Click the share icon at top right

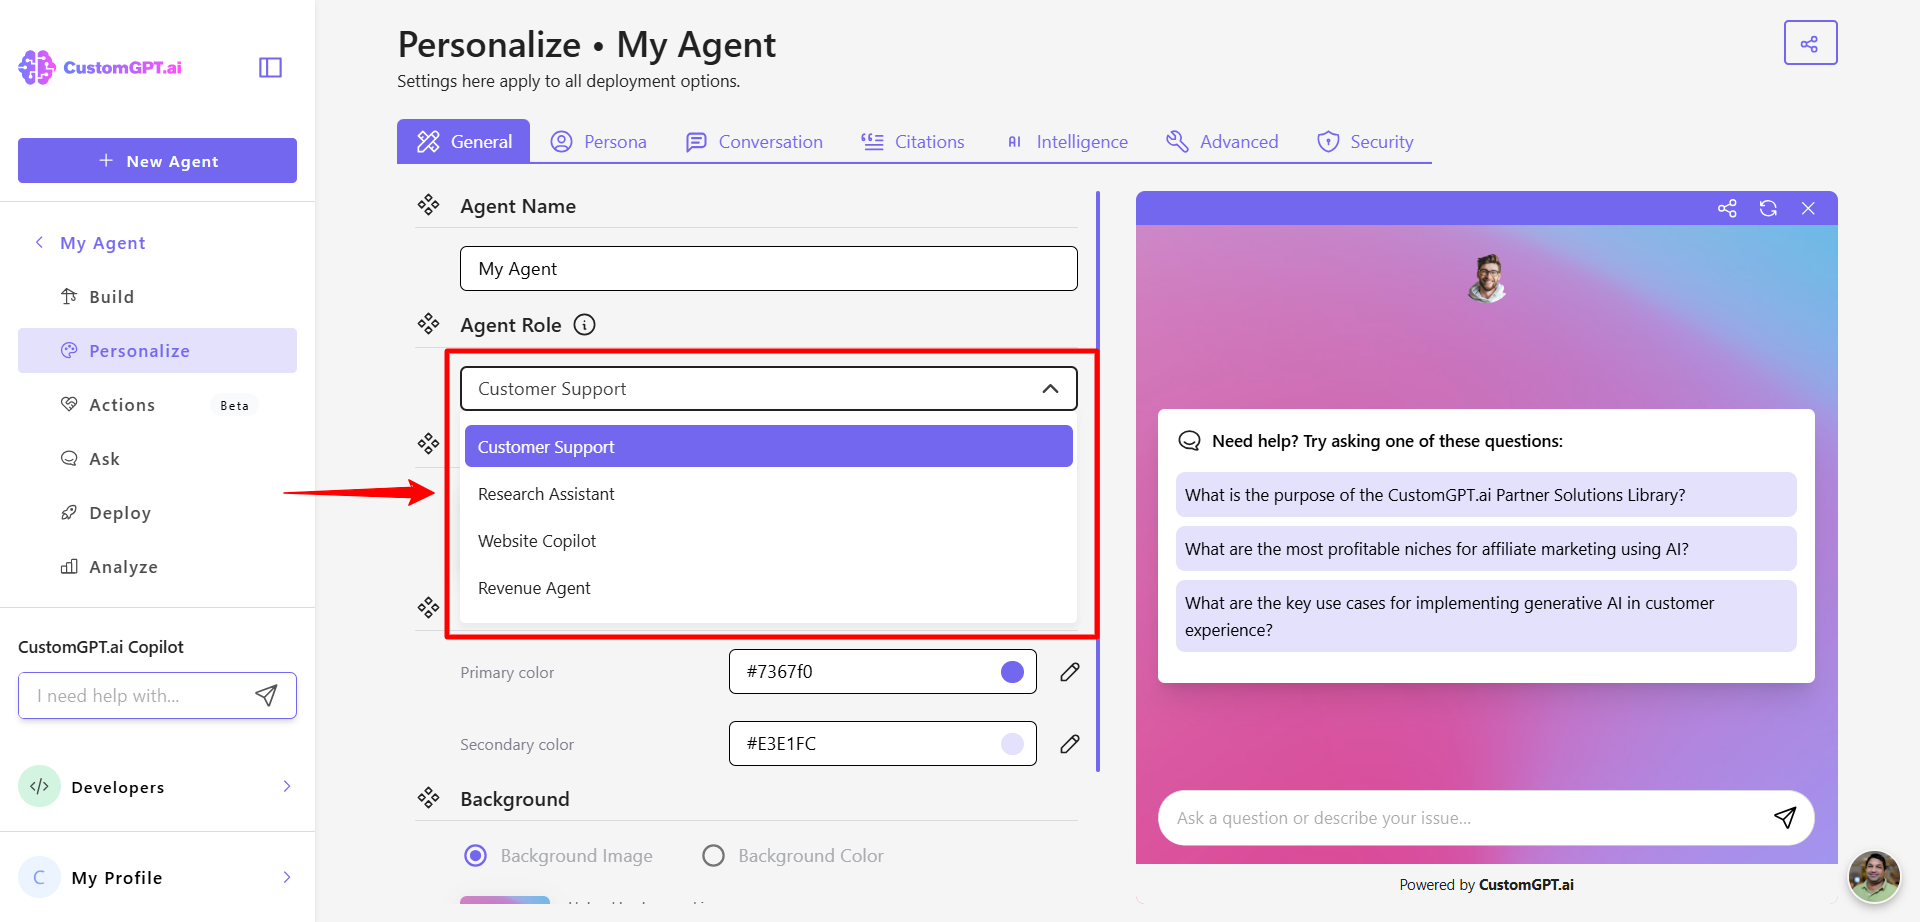(1810, 43)
